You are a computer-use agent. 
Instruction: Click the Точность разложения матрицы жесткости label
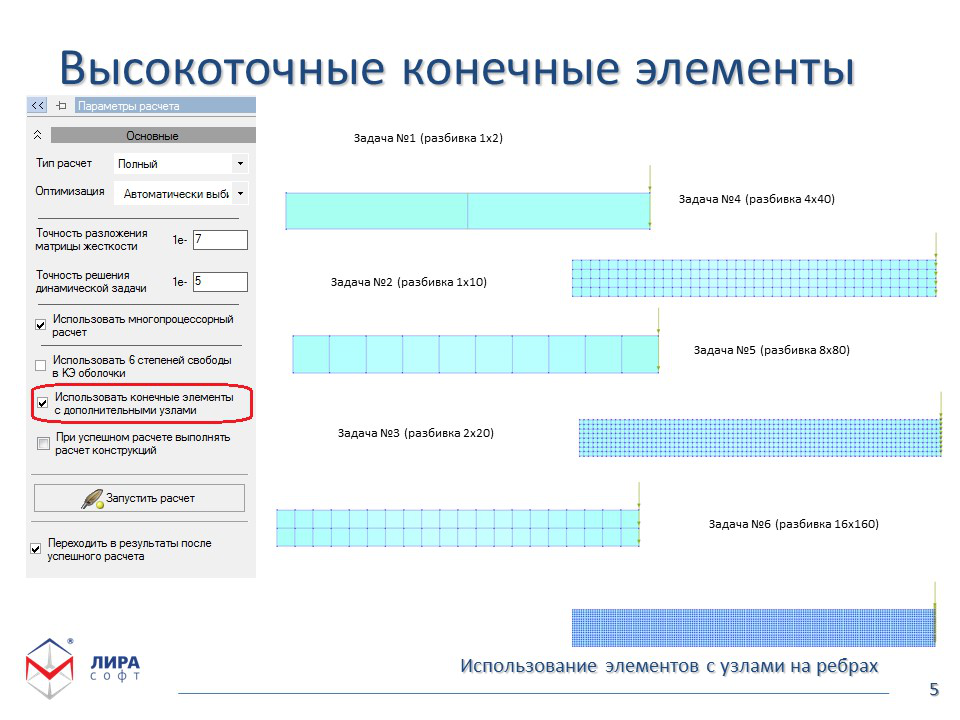(x=91, y=239)
